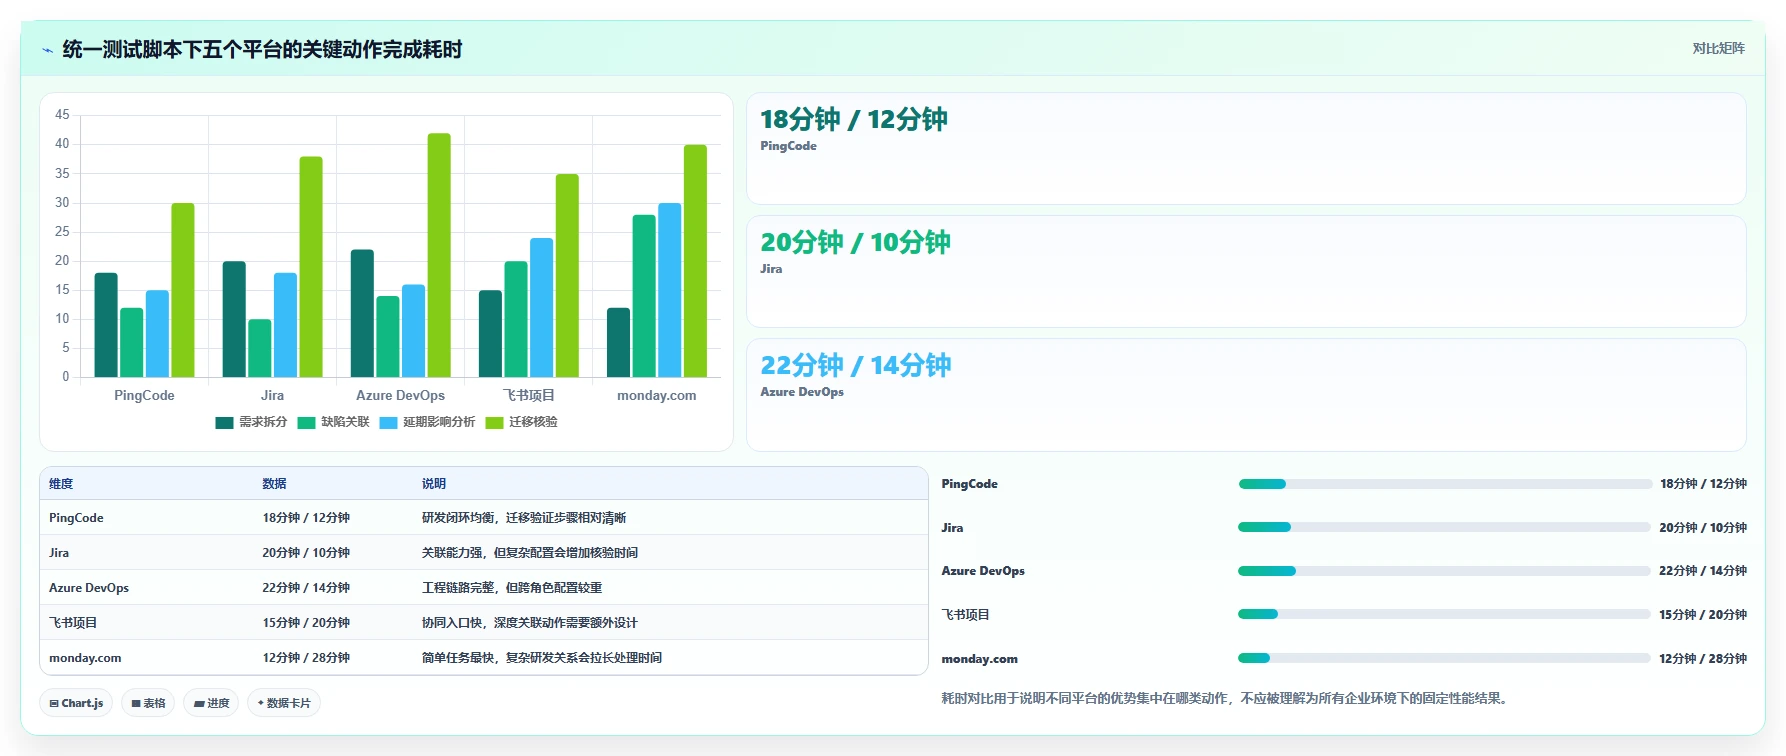The image size is (1786, 756).
Task: Click the description 协同入口快，深度关联动作需要额外设计
Action: [530, 623]
